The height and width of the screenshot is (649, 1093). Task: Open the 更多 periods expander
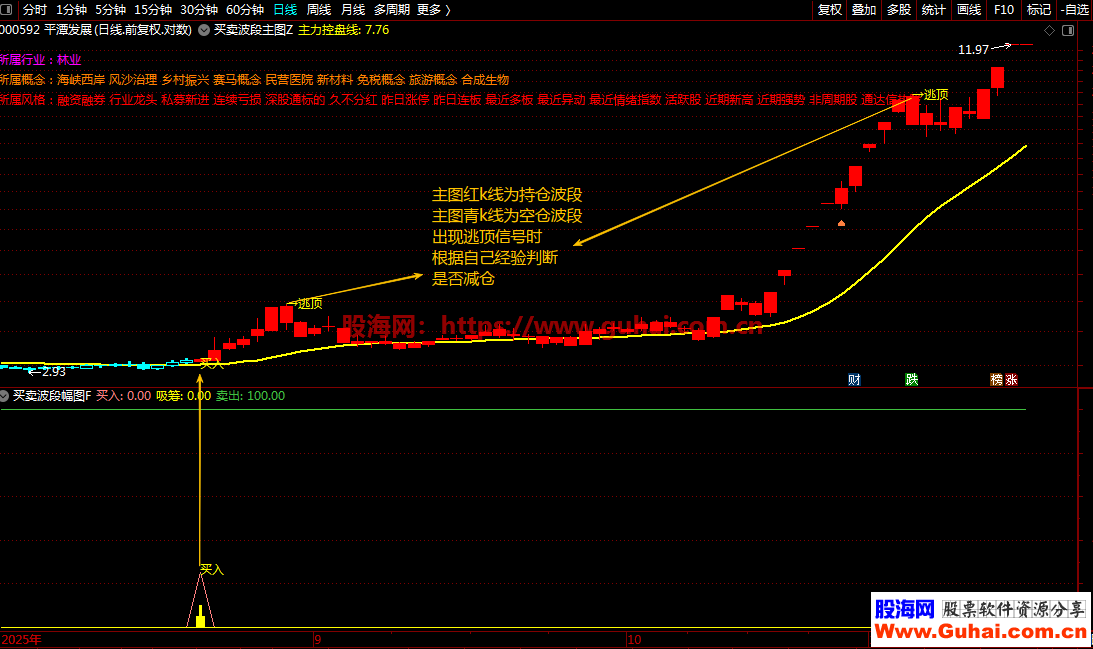[x=432, y=9]
